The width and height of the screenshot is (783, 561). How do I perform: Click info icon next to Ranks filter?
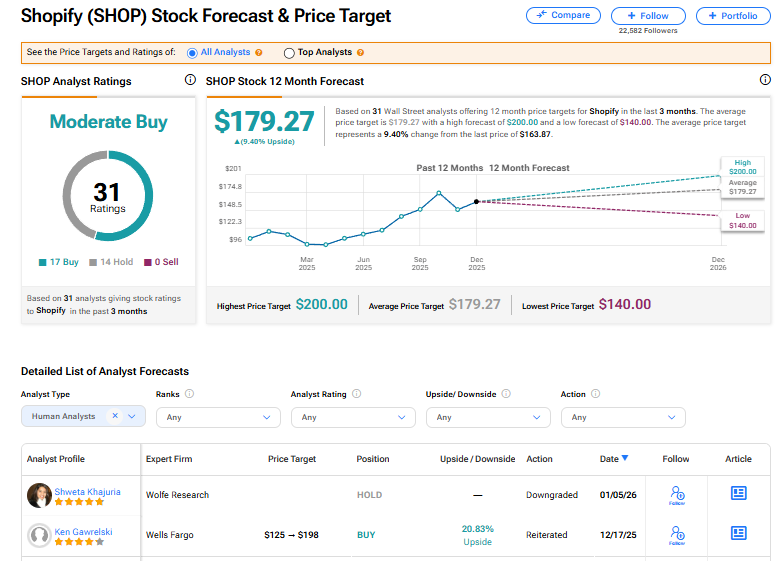click(190, 394)
